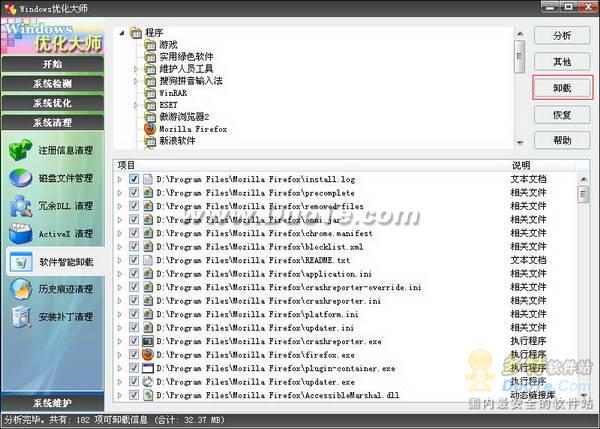Open the 磁盘文件管理 pie-chart icon

pos(20,178)
